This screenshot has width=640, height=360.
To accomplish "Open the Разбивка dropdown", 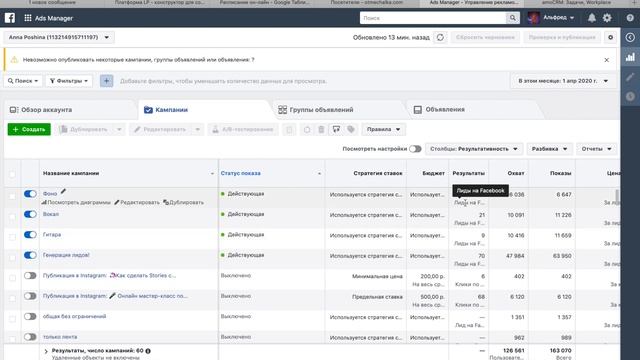I will (x=549, y=149).
